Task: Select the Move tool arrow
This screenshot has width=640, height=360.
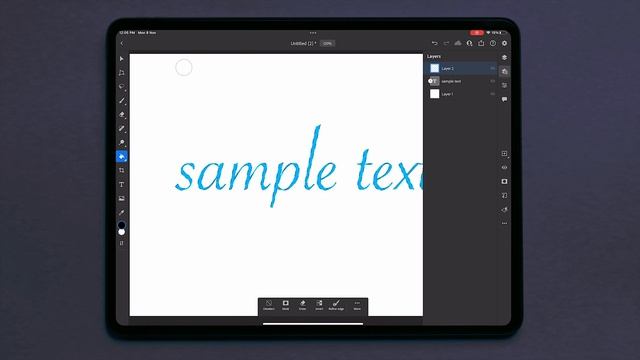Action: click(x=122, y=59)
